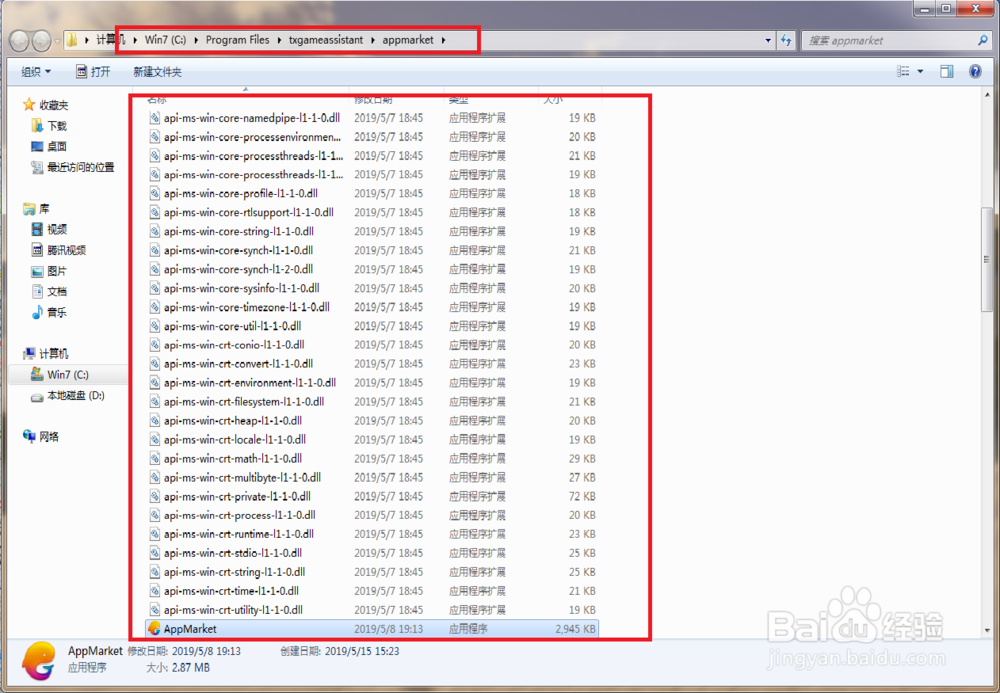
Task: Expand arrow after txgameassistant breadcrumb
Action: 372,40
